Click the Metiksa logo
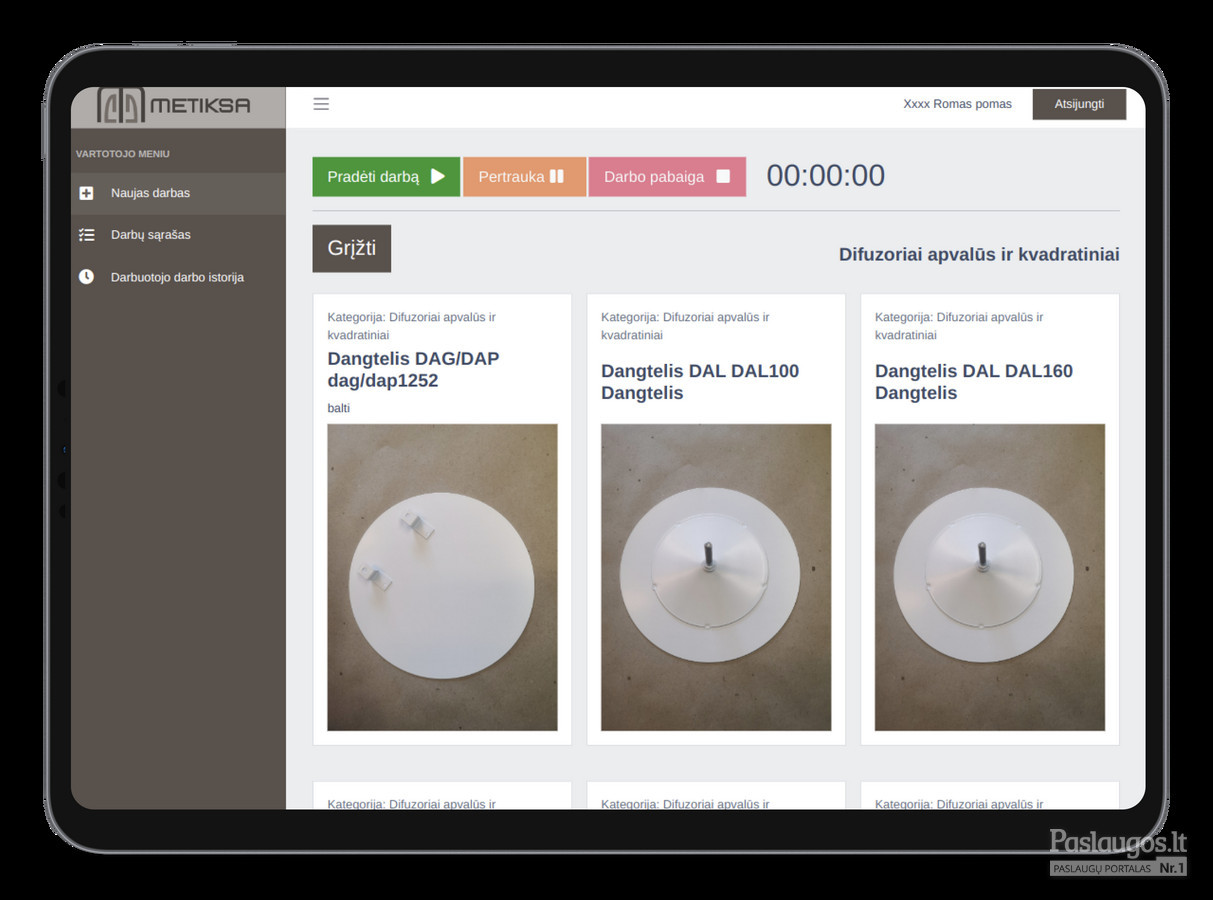The height and width of the screenshot is (900, 1213). [x=174, y=106]
